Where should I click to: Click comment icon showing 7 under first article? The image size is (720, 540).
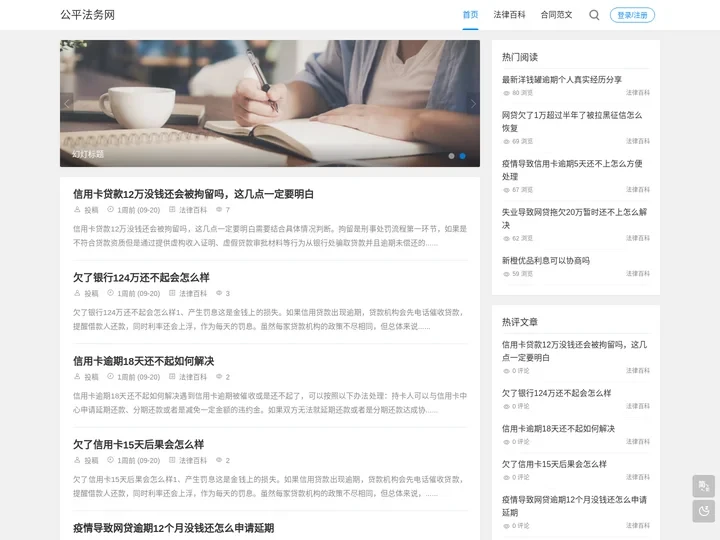tap(219, 209)
